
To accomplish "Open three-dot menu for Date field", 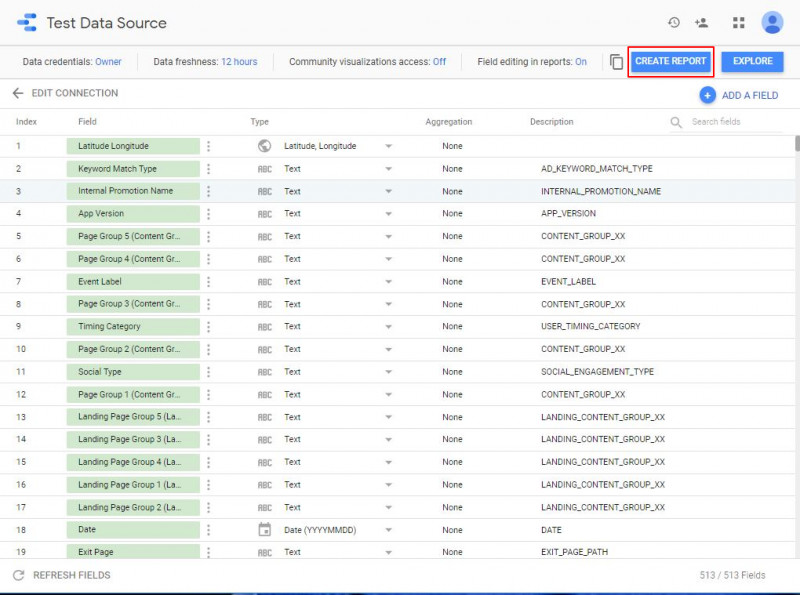I will [209, 530].
